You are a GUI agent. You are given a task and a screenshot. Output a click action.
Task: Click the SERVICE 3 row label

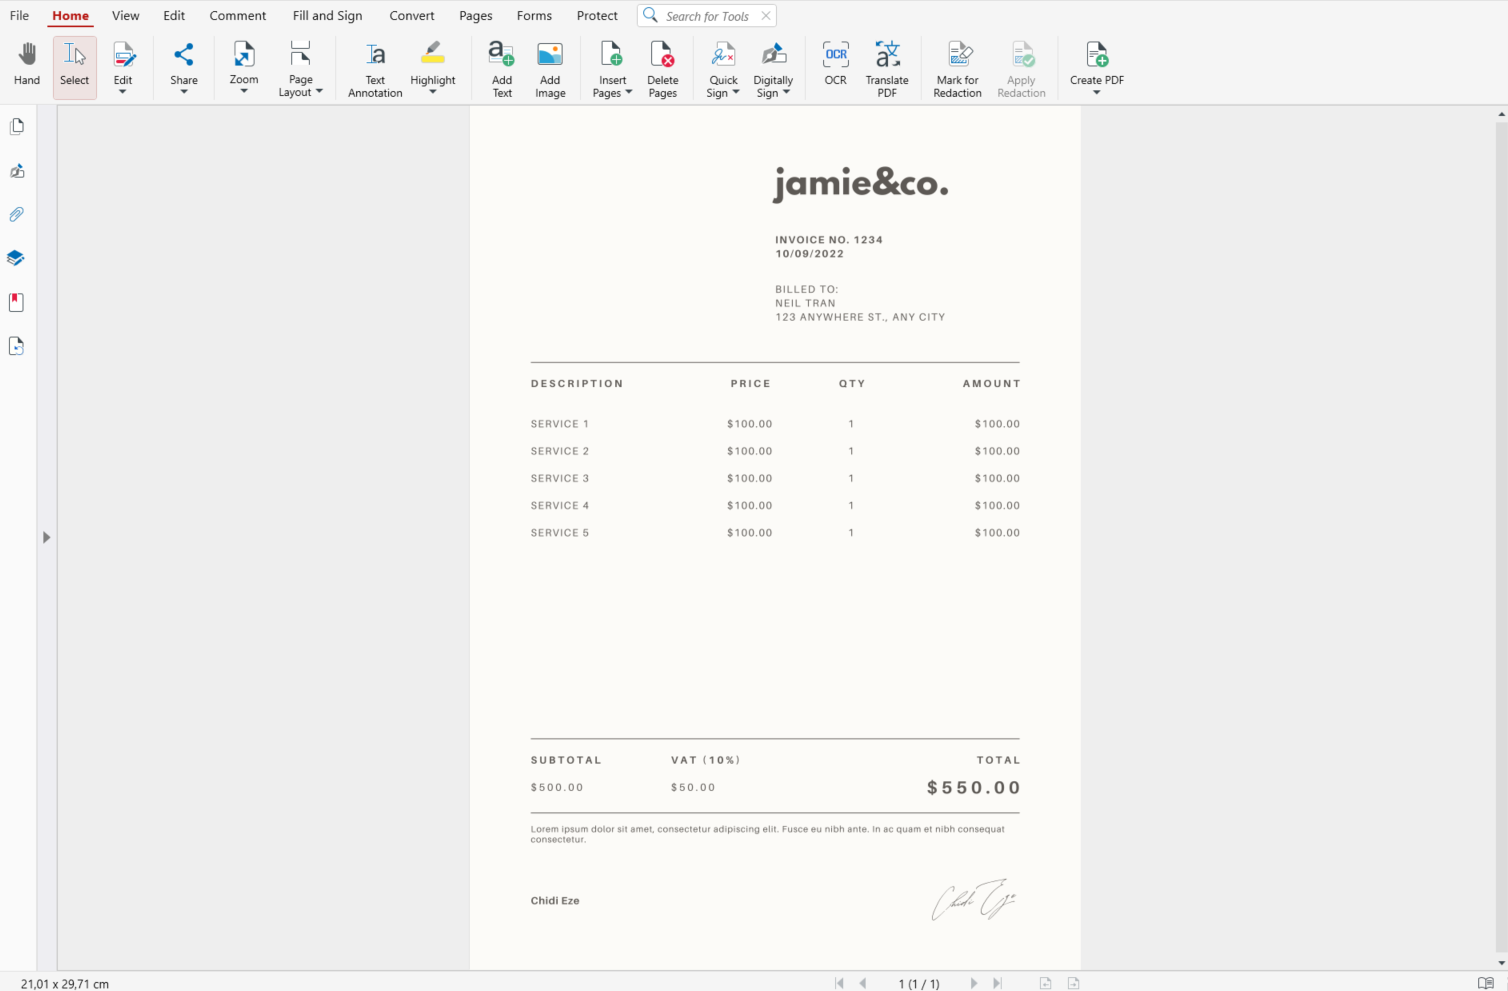[x=560, y=478]
